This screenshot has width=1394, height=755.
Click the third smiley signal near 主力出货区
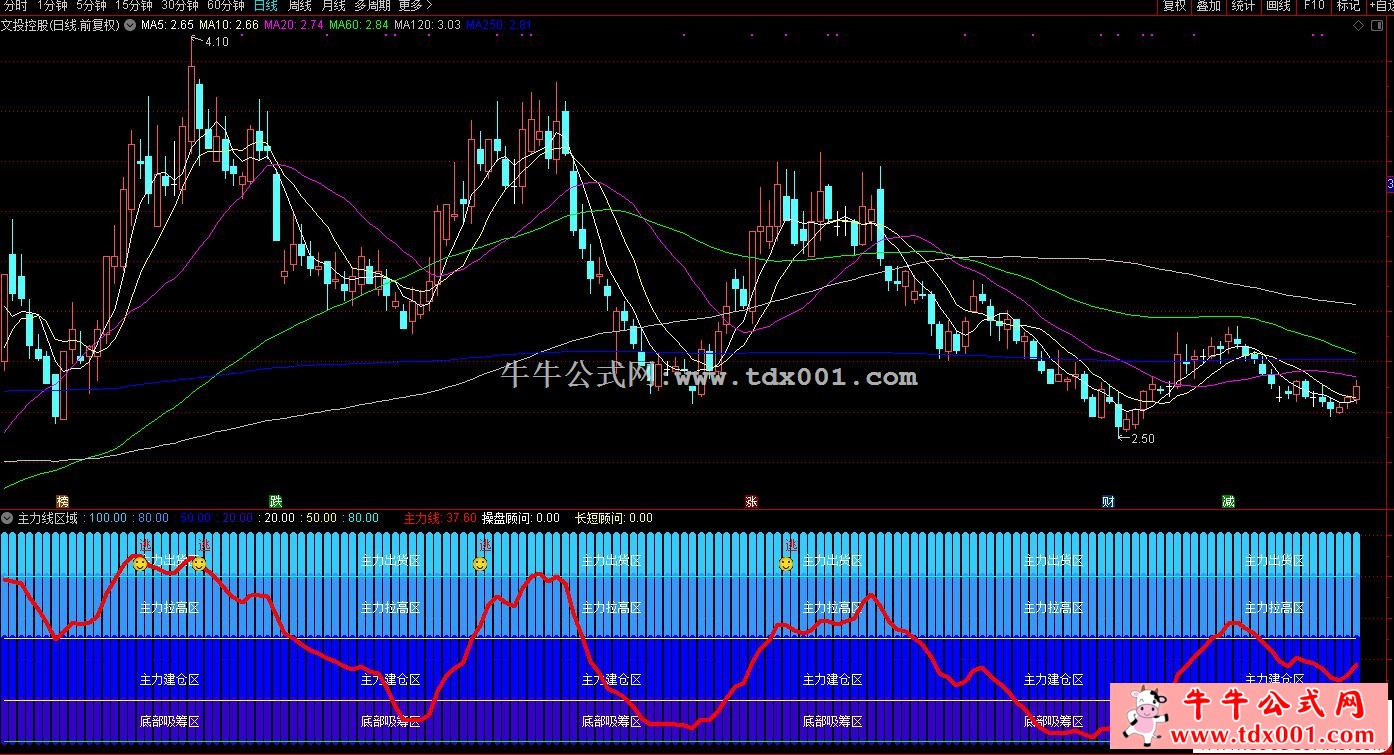[x=480, y=564]
